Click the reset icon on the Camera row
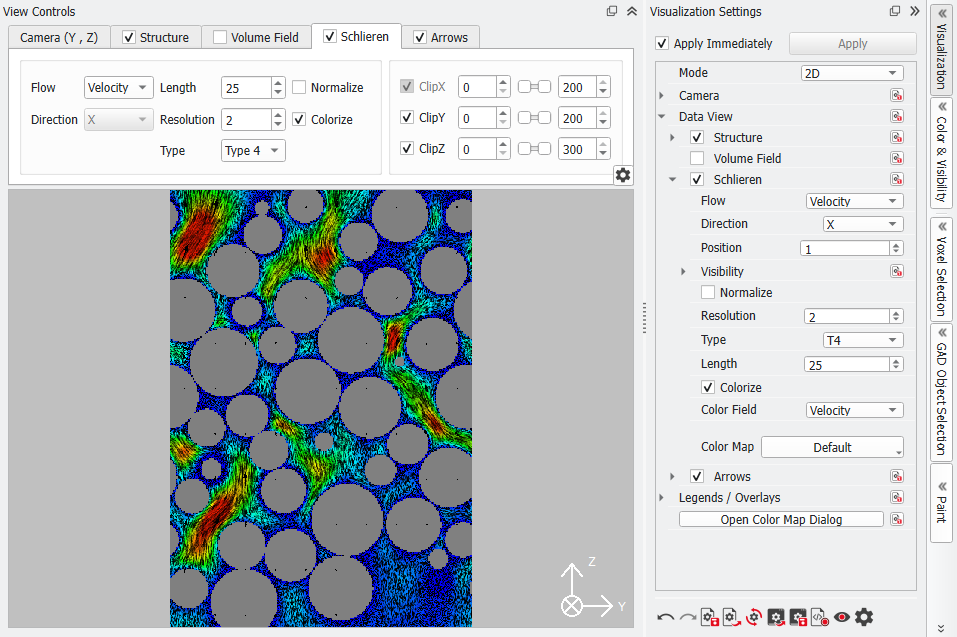 click(897, 95)
